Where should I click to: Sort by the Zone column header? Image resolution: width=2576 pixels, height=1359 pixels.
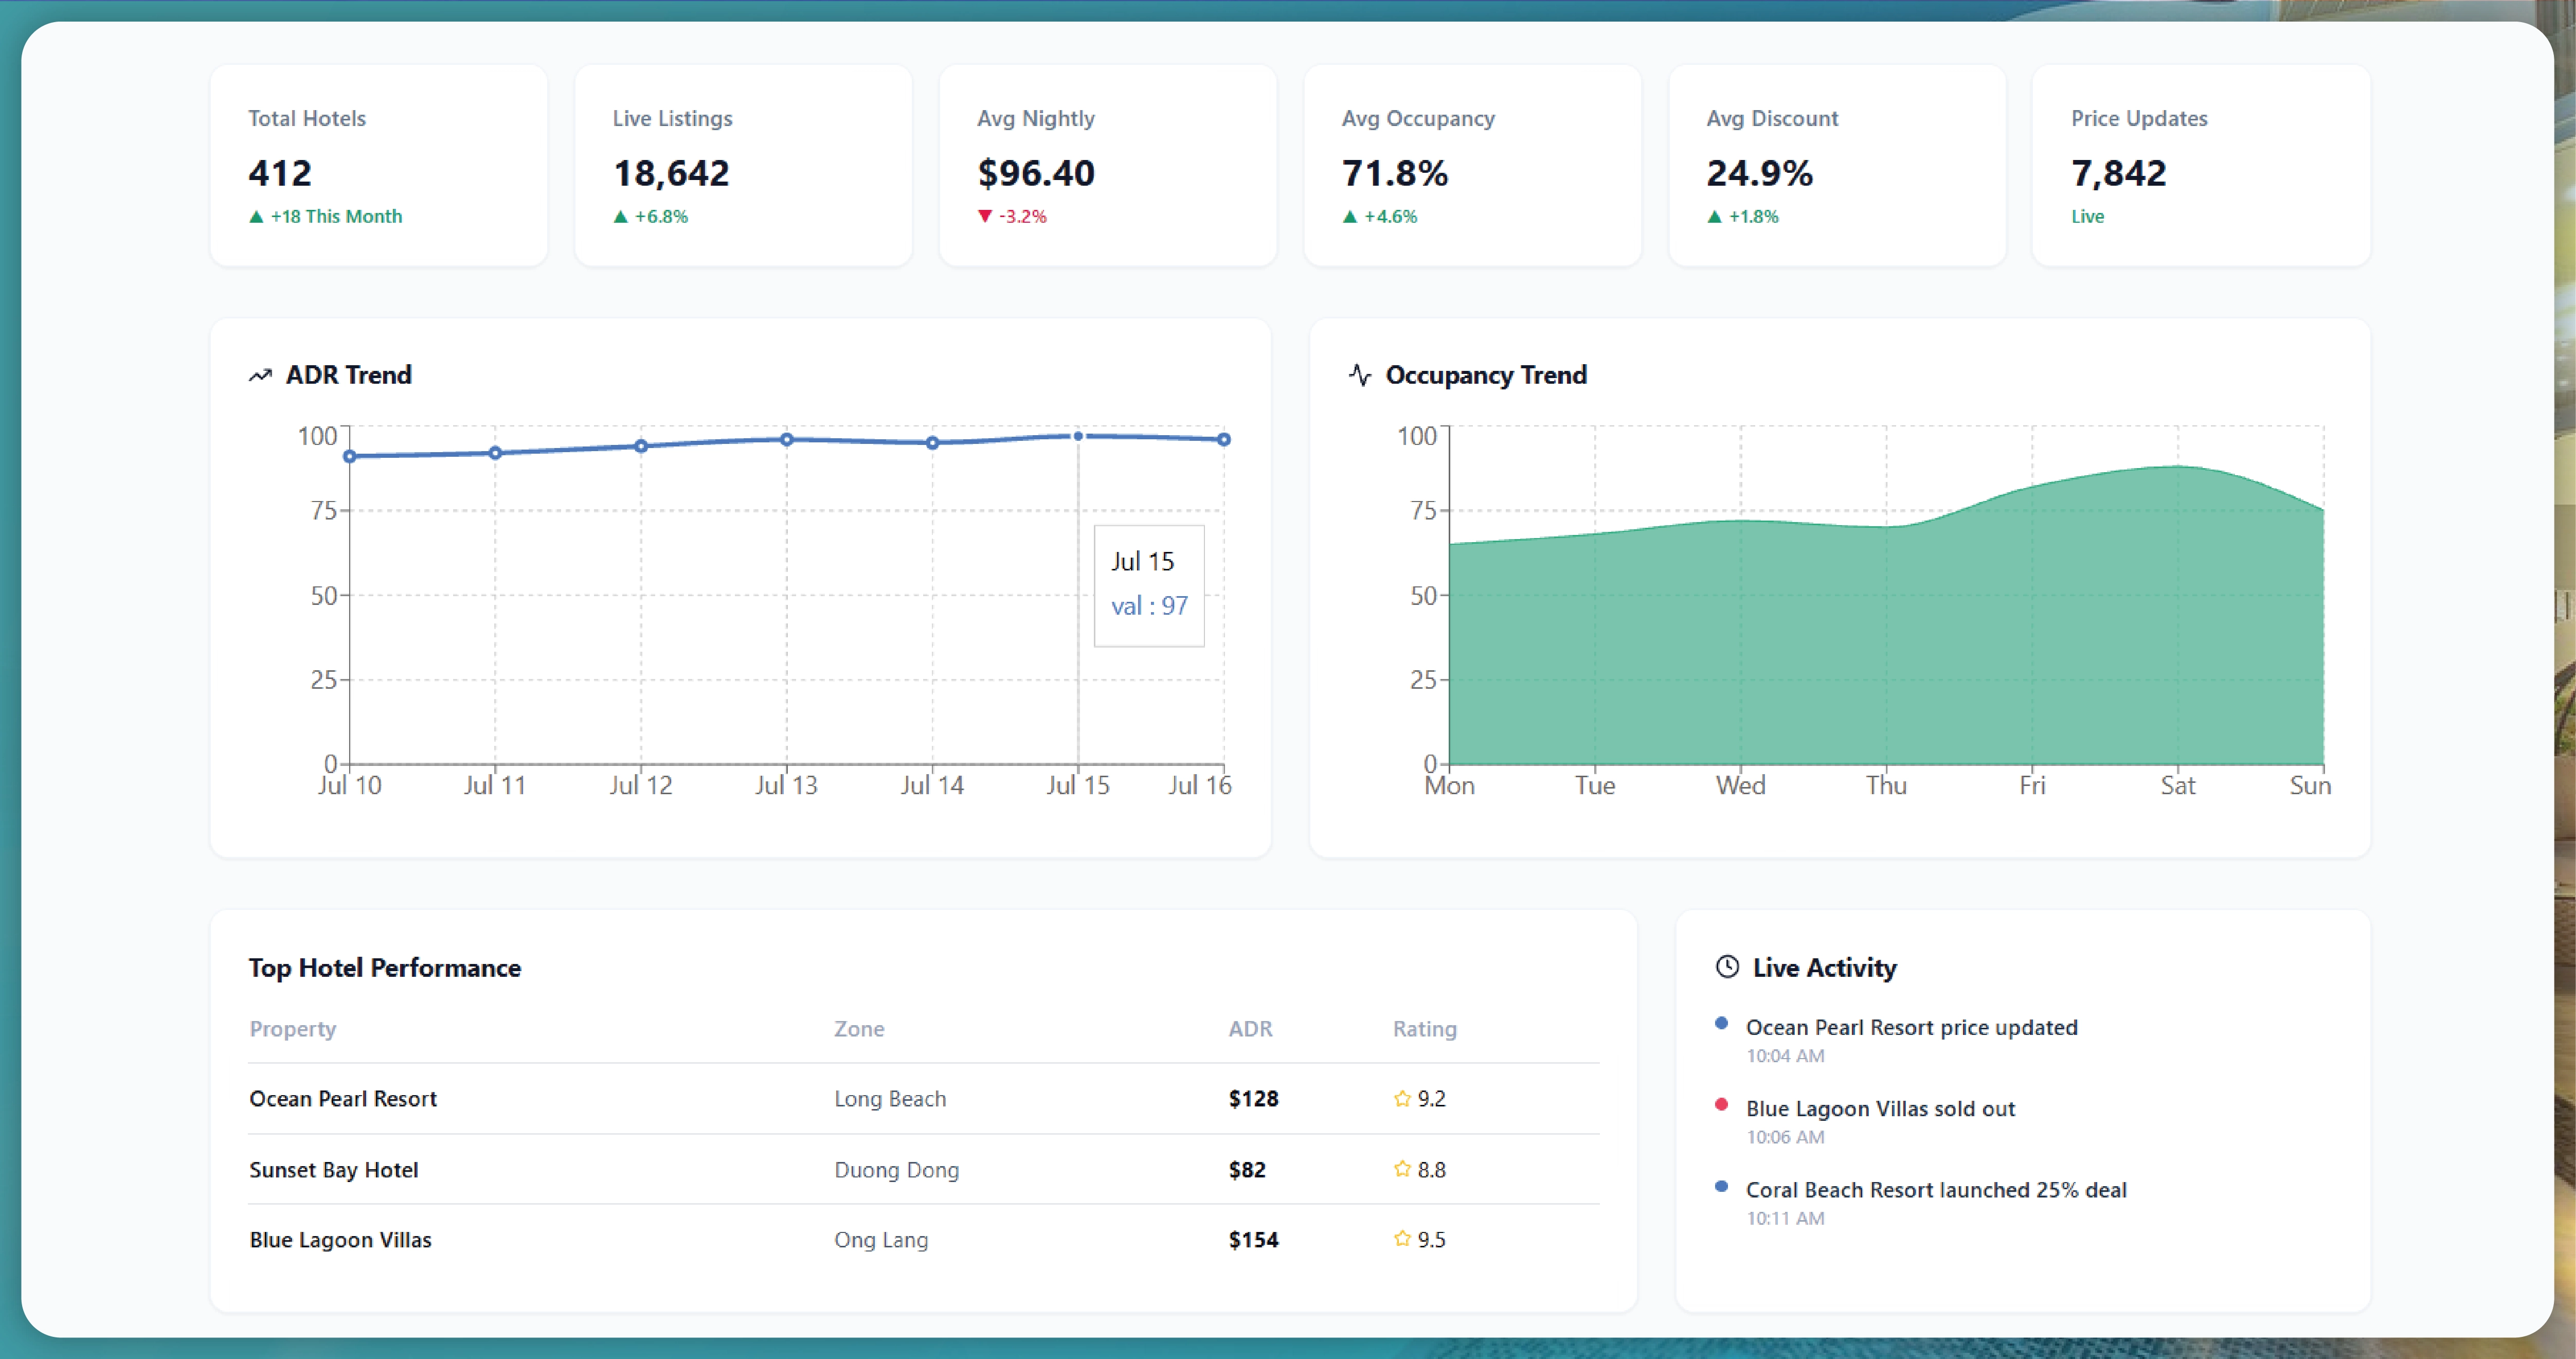click(x=859, y=1029)
